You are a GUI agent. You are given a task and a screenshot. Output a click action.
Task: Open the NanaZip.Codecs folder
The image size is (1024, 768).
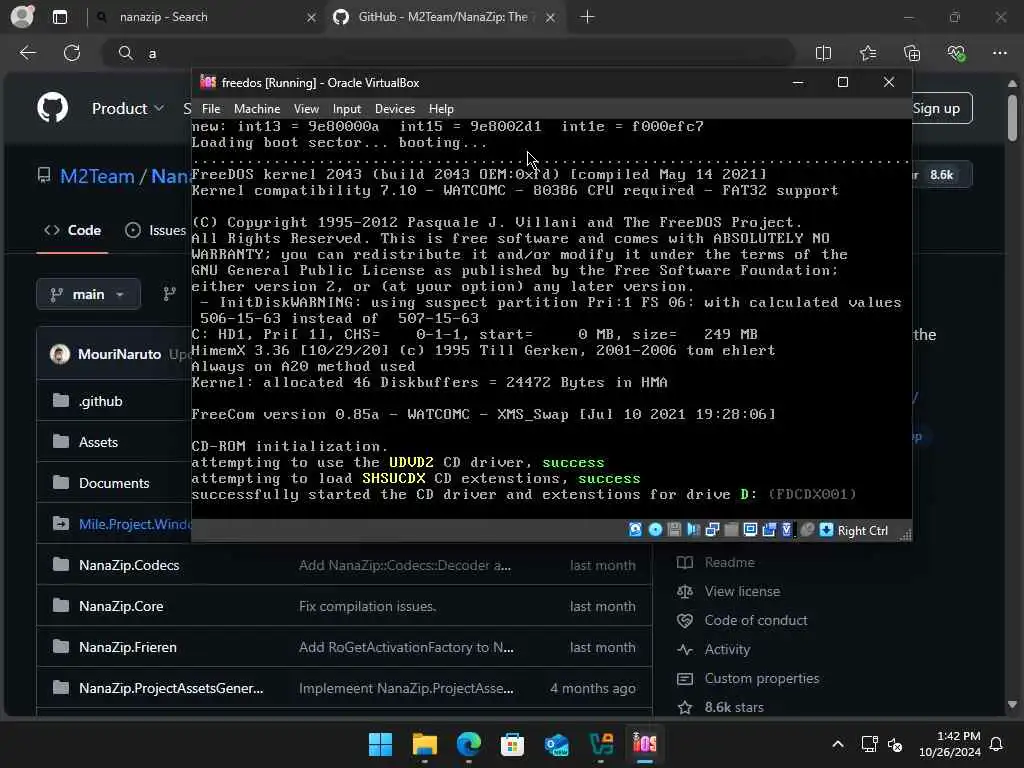129,566
